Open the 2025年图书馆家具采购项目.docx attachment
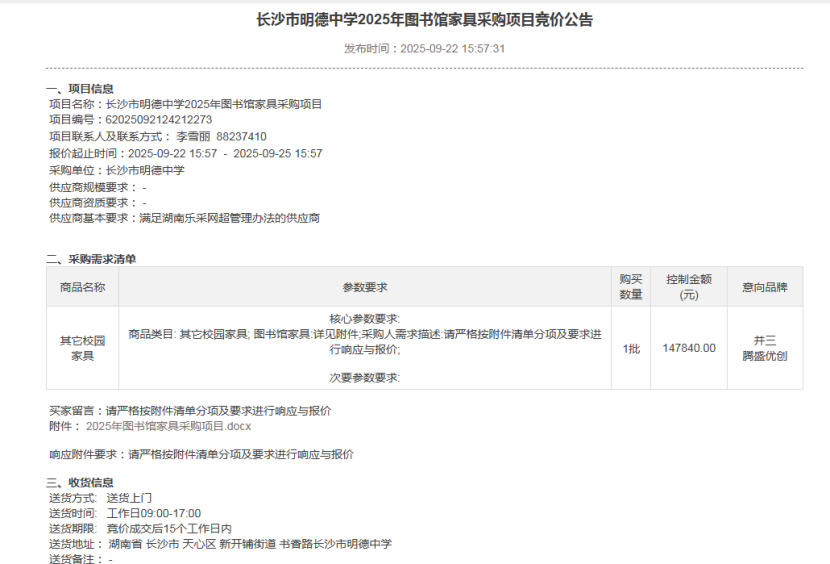The height and width of the screenshot is (564, 830). point(168,426)
